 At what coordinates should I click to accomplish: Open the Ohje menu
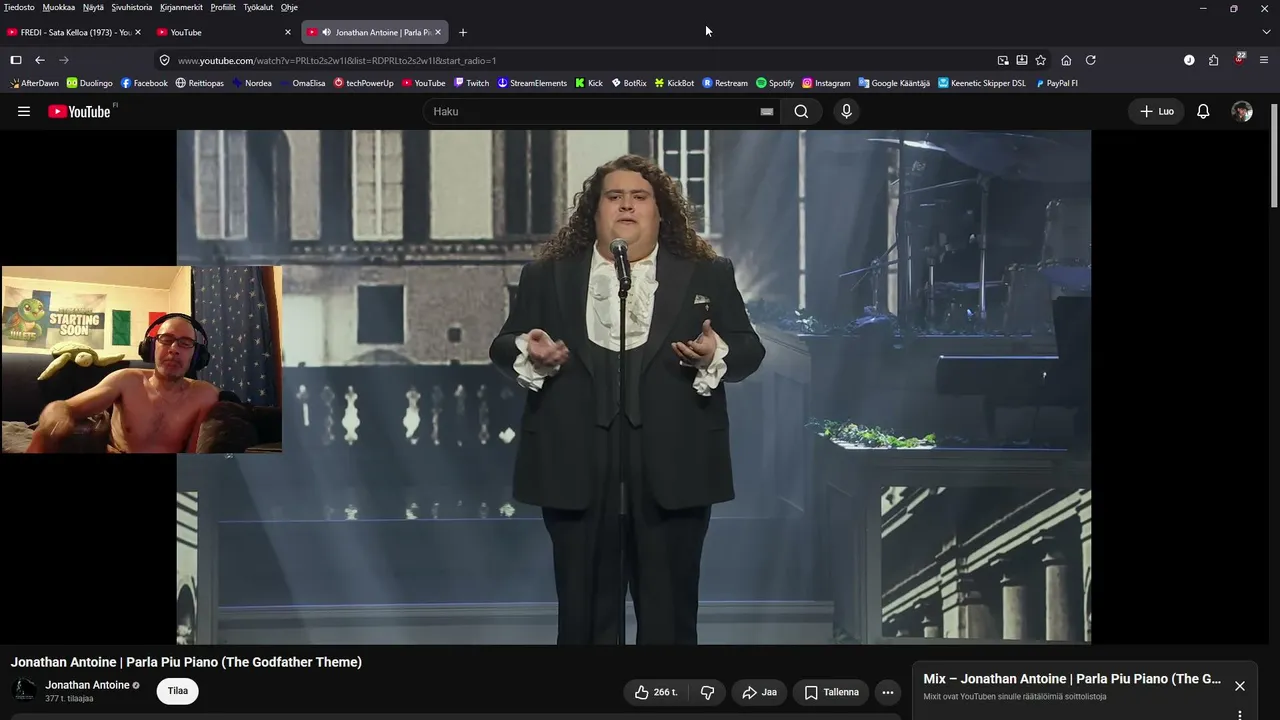[x=289, y=7]
